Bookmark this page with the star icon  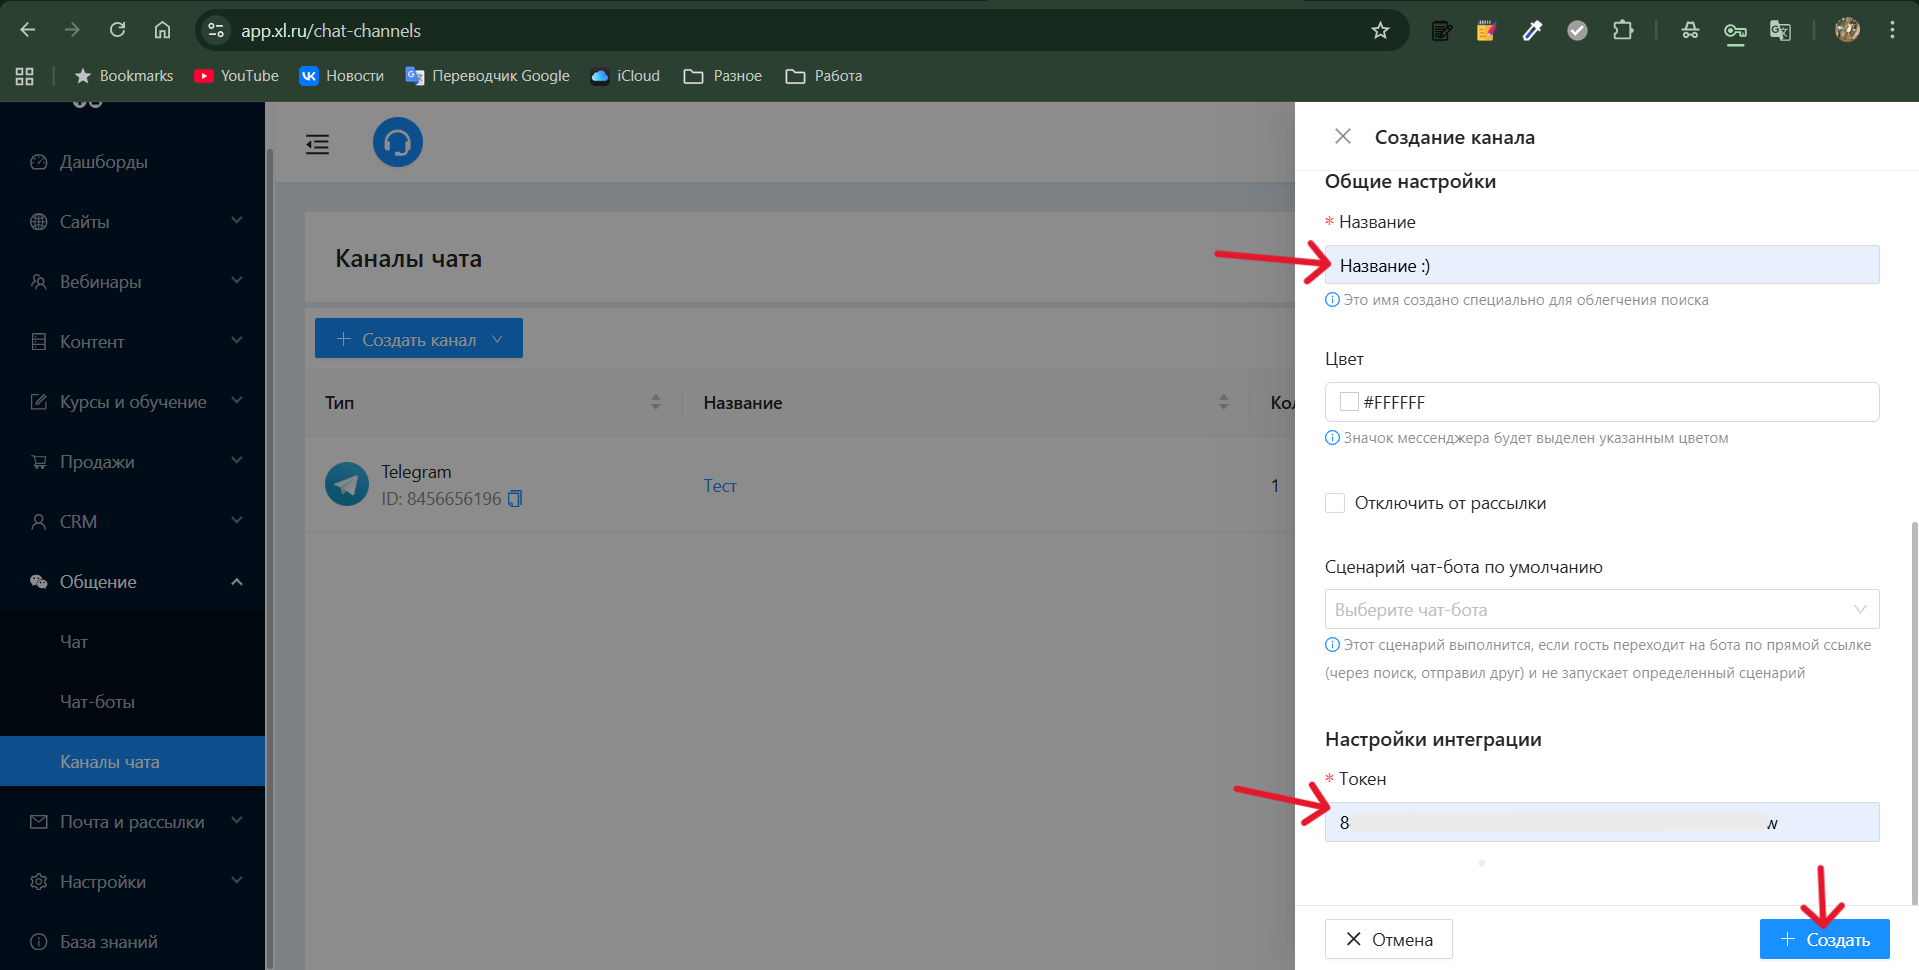tap(1380, 31)
